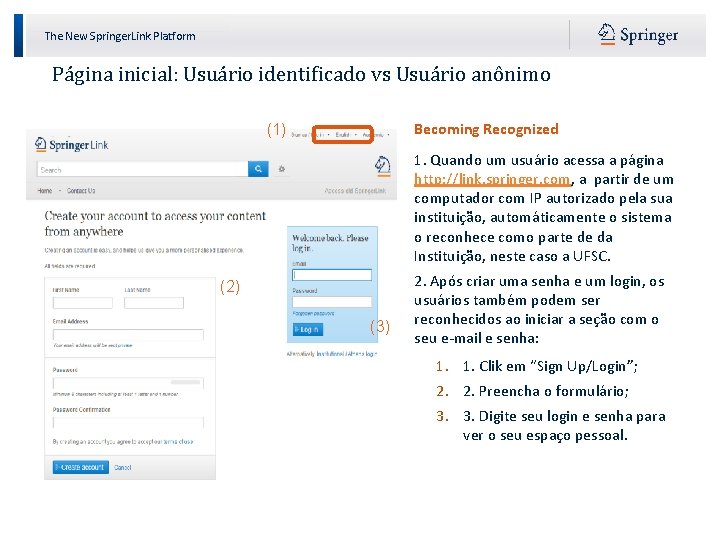Focus the First Name field
The width and height of the screenshot is (720, 540).
pyautogui.click(x=83, y=303)
